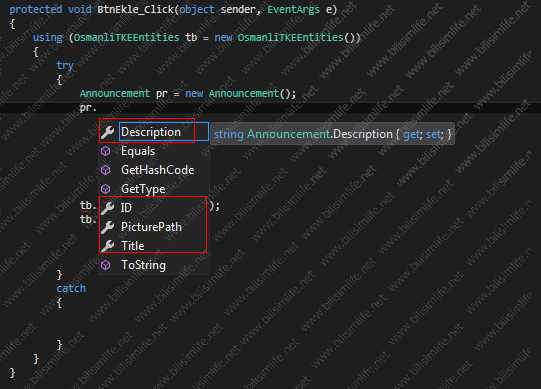Click the method cube icon beside GetHashCode
This screenshot has width=541, height=389.
coord(106,170)
